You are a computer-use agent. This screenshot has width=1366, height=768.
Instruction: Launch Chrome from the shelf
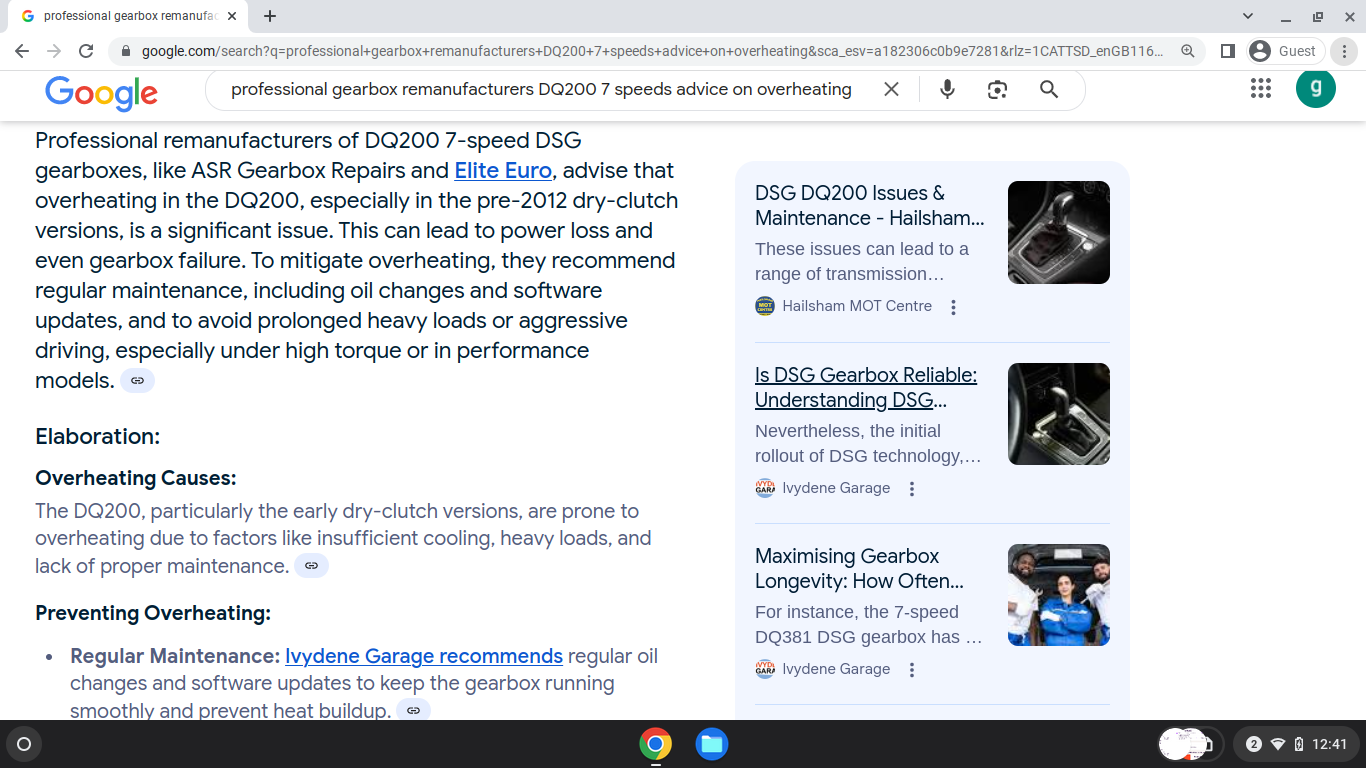(656, 744)
